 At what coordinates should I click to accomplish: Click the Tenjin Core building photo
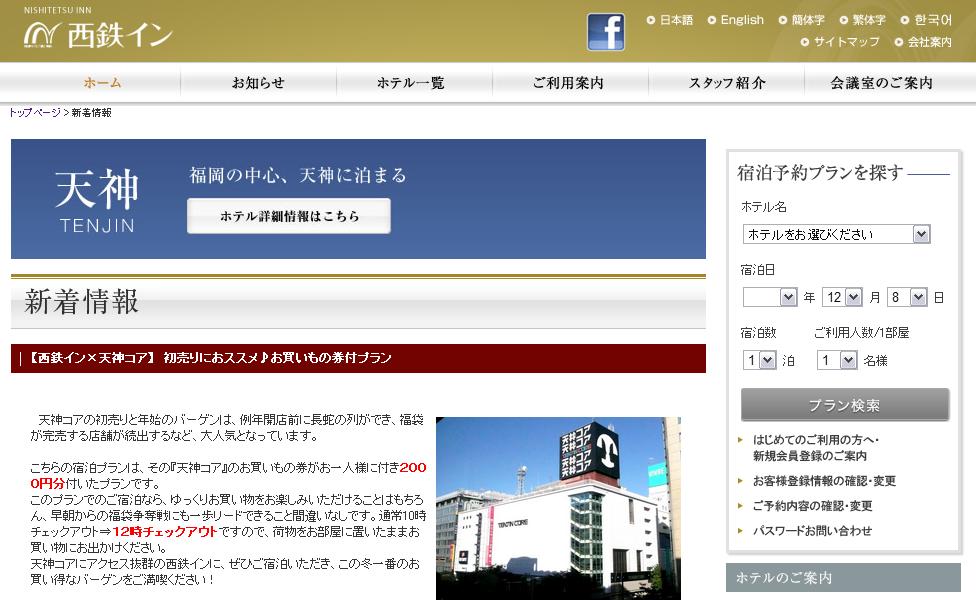click(558, 509)
